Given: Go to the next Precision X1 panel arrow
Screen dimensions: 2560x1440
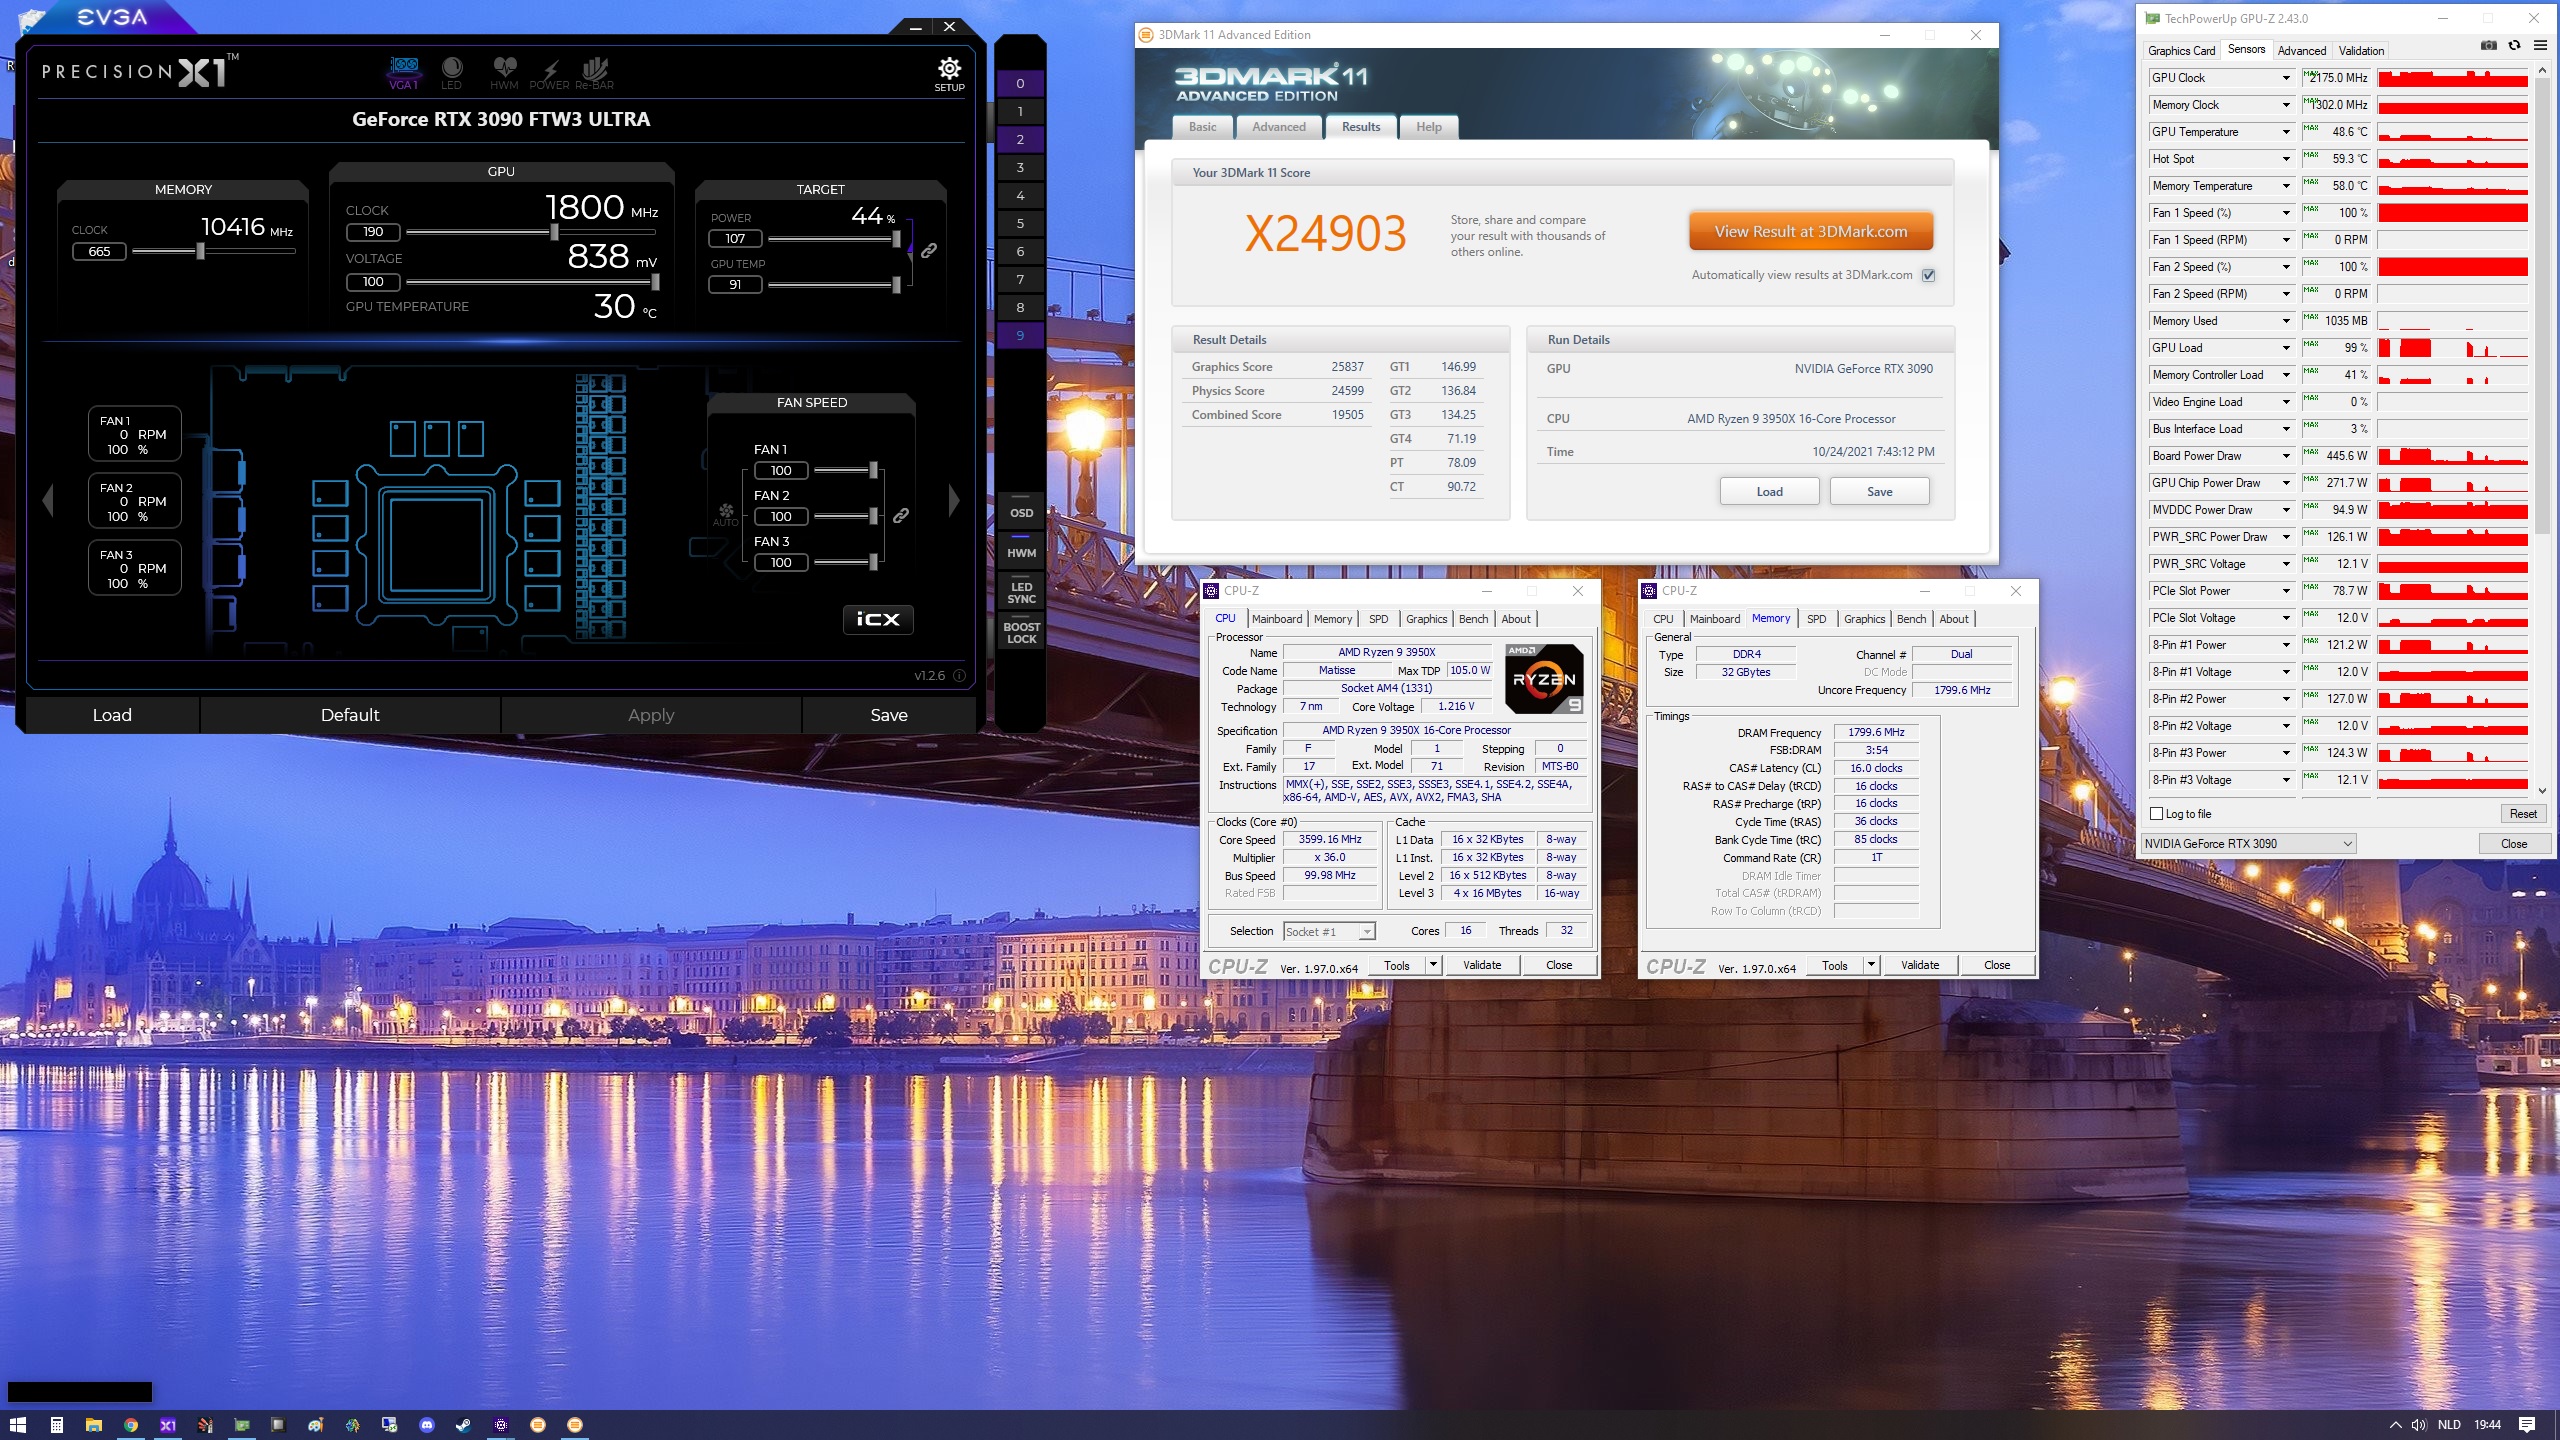Looking at the screenshot, I should pos(954,499).
